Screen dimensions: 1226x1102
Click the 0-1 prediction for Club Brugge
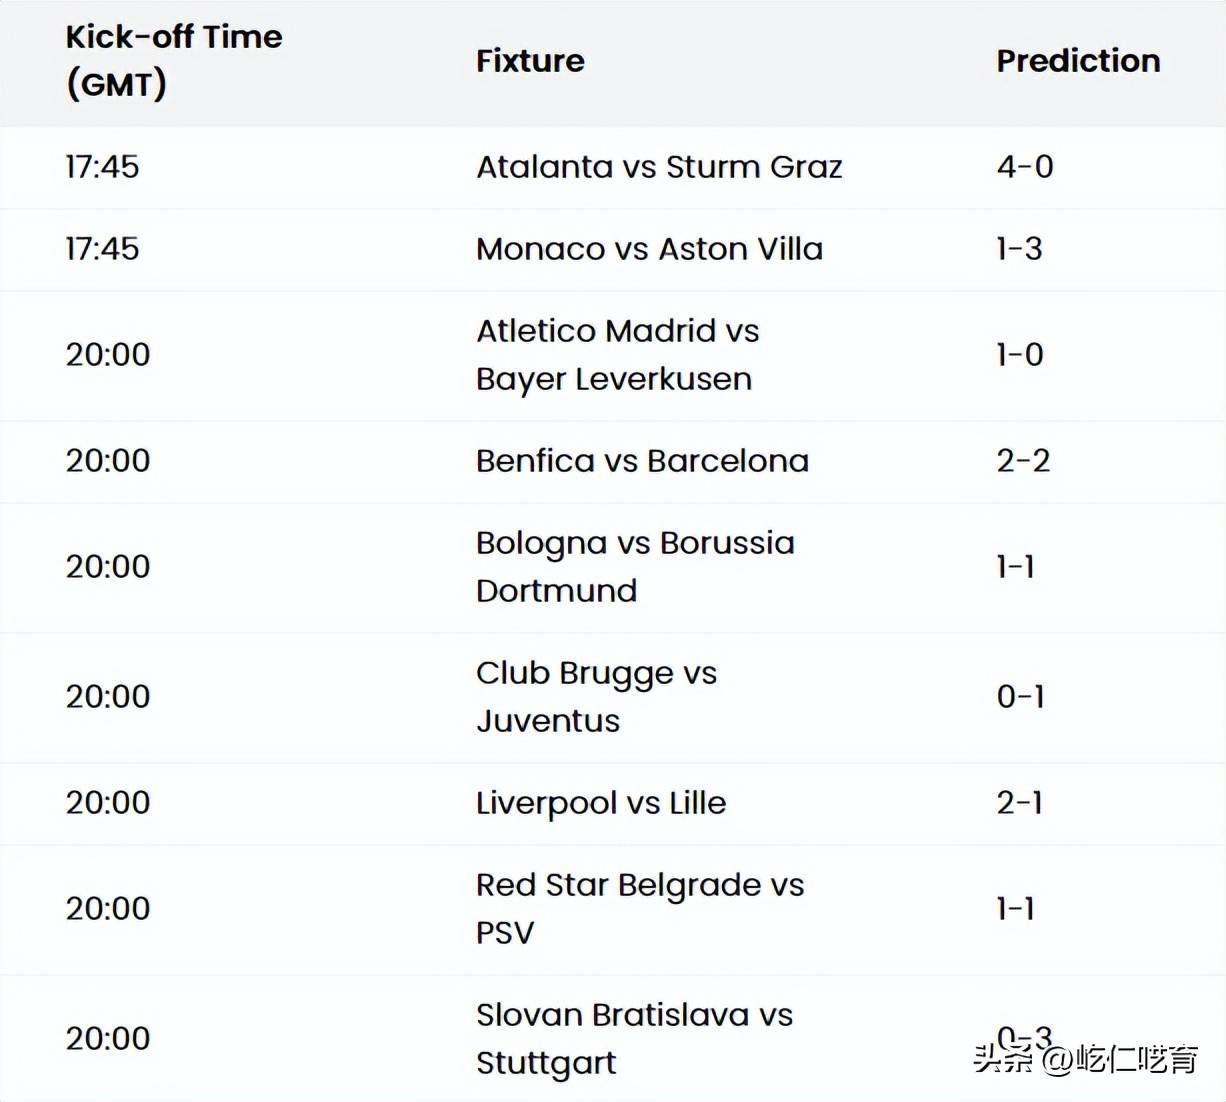(x=1020, y=697)
